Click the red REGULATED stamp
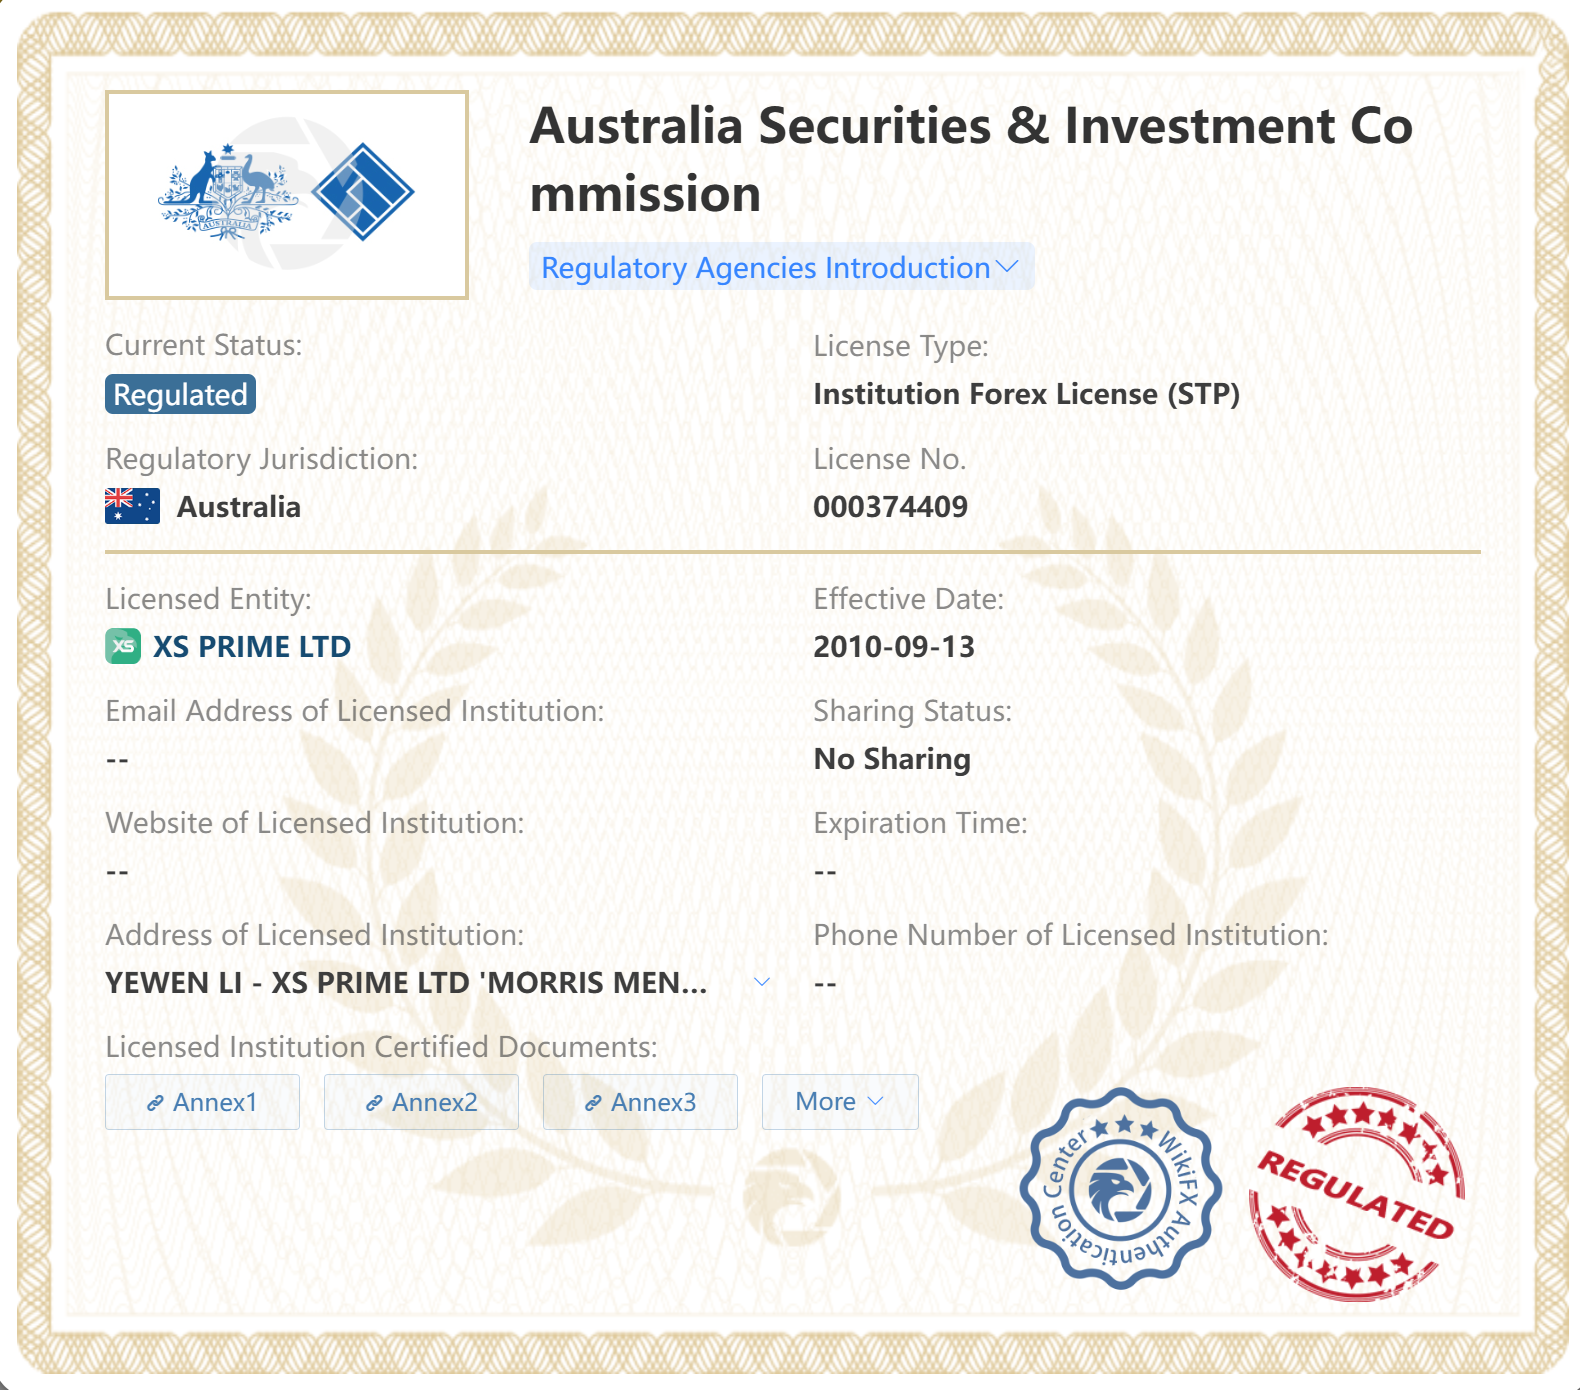This screenshot has height=1390, width=1580. click(1357, 1193)
